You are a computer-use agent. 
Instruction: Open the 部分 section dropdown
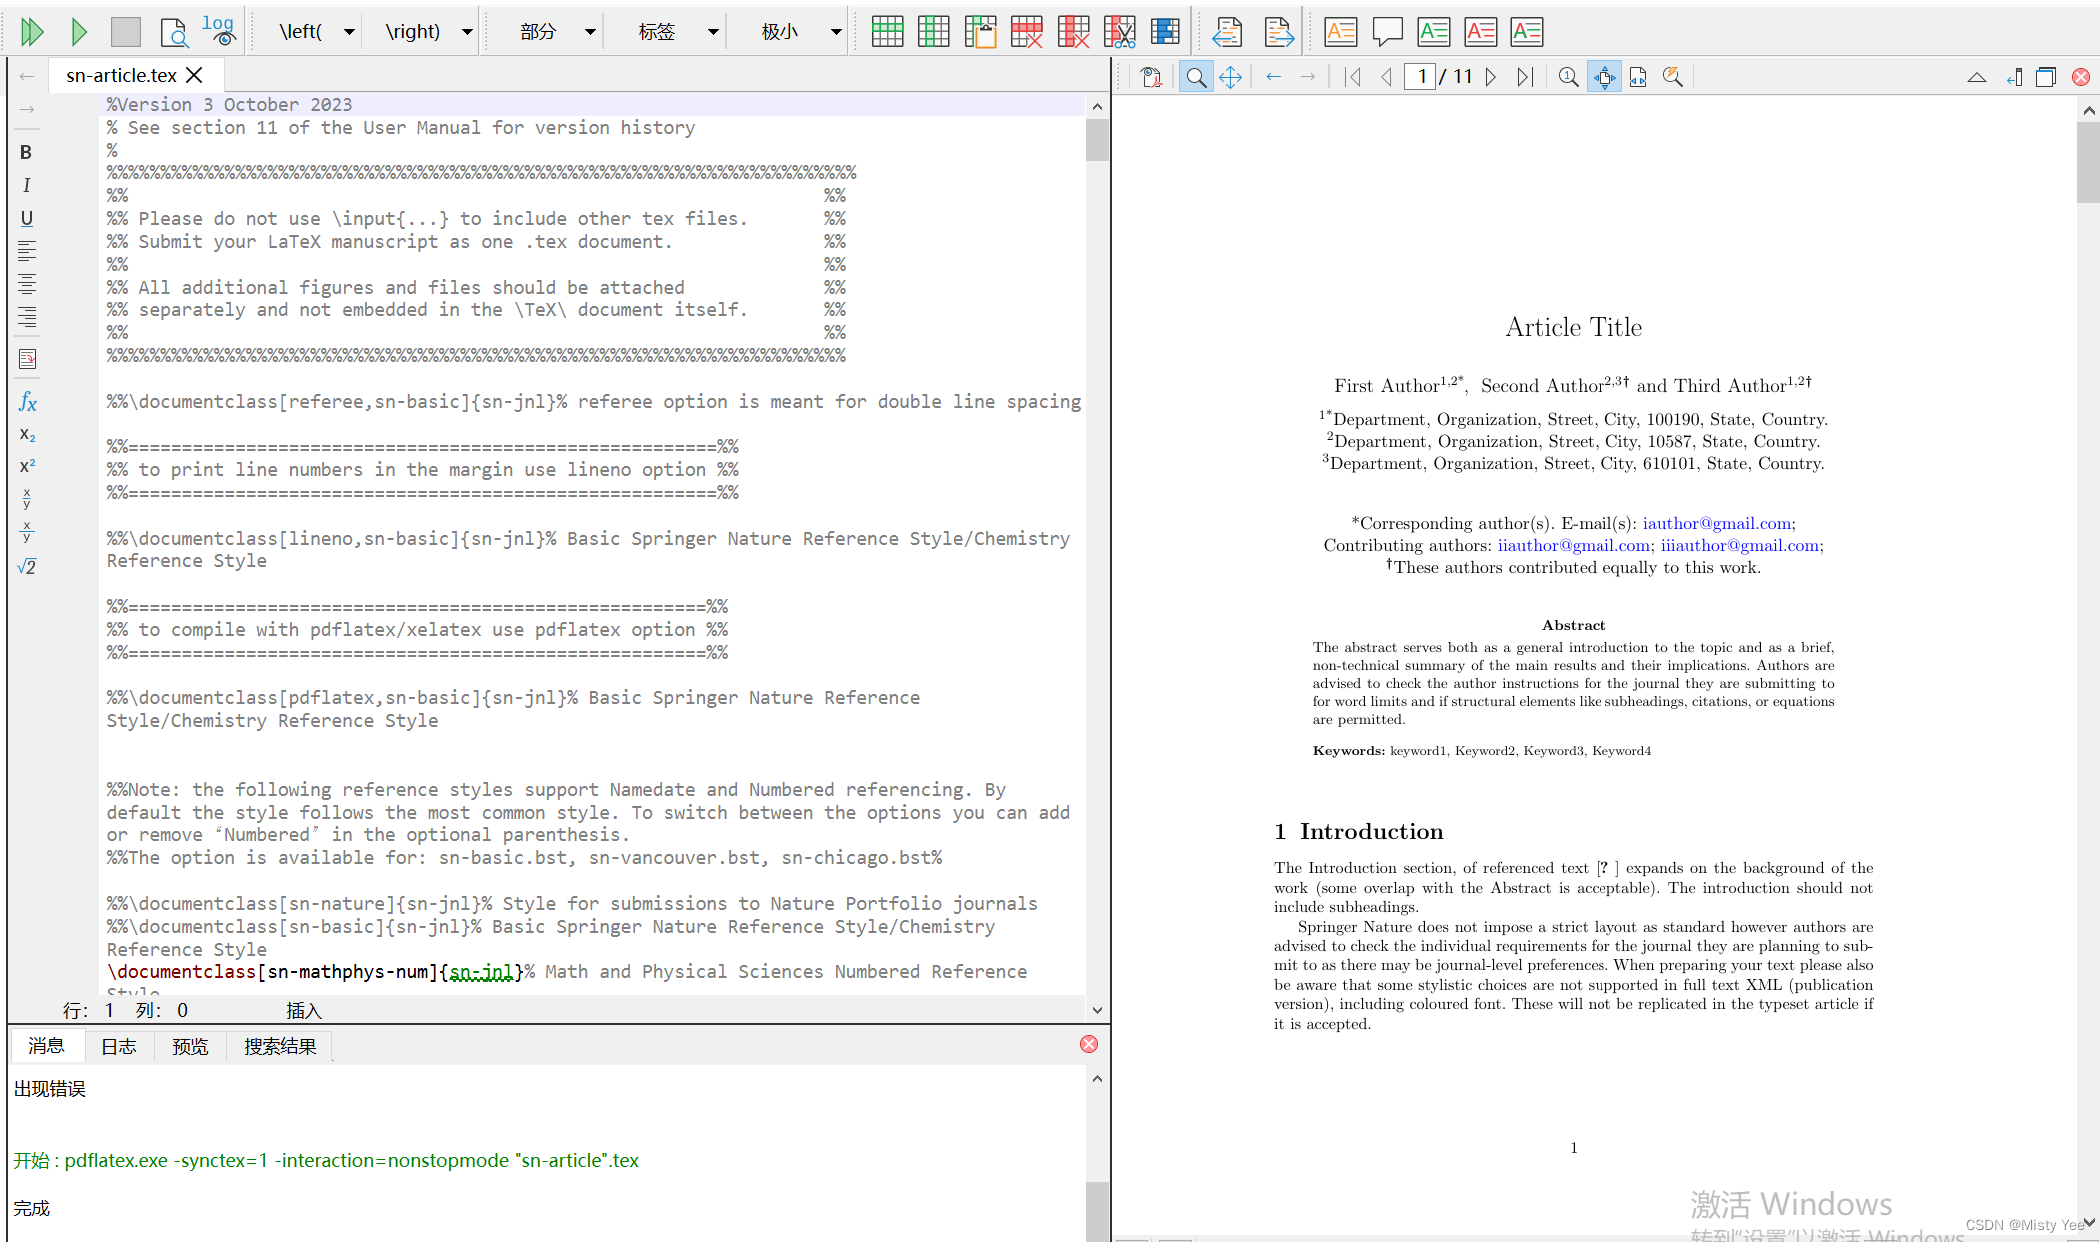(x=590, y=32)
